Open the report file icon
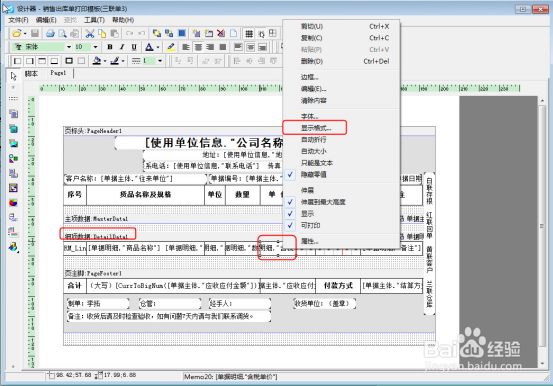 [16, 34]
